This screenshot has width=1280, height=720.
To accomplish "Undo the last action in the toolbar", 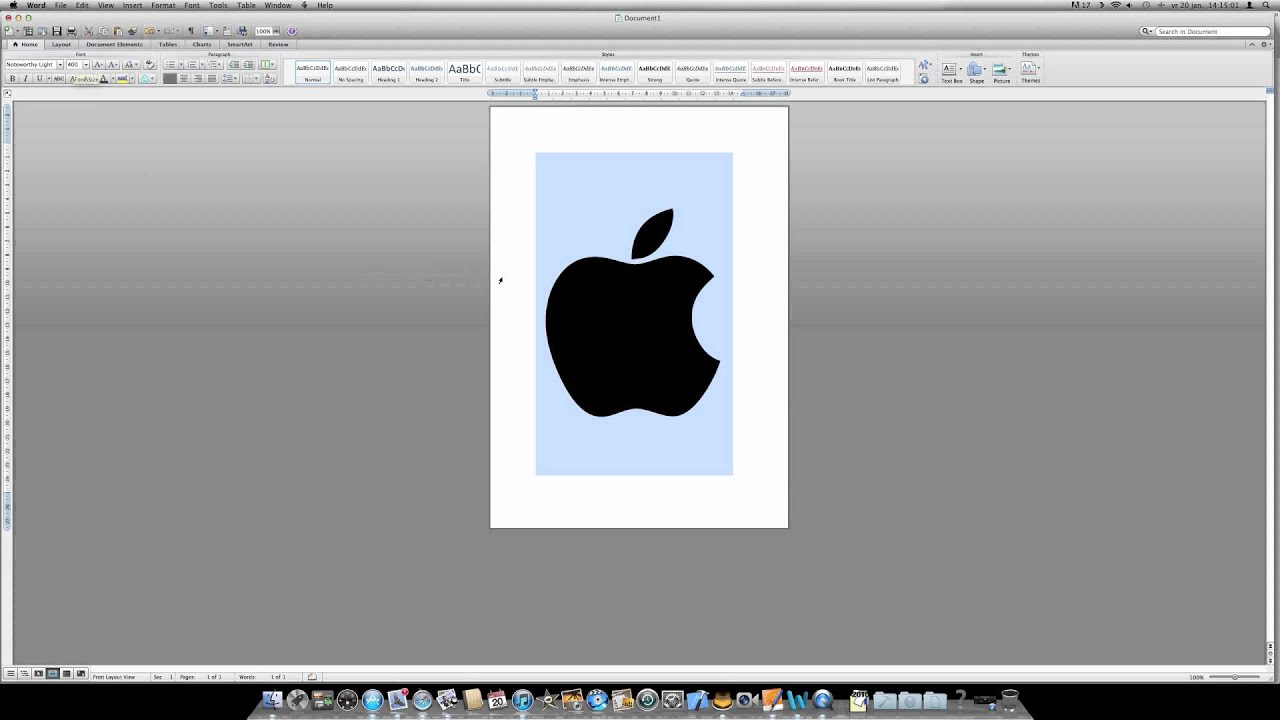I will 150,31.
